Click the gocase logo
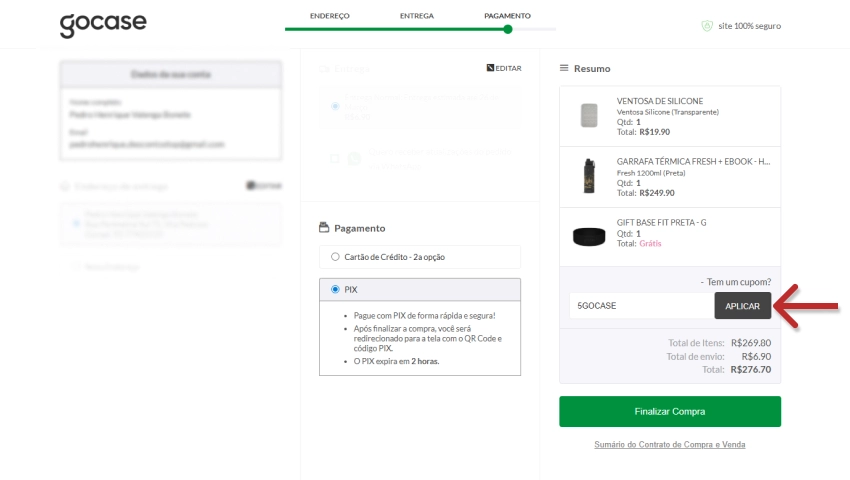 pos(103,24)
